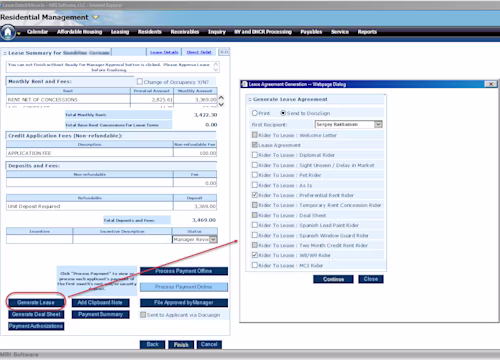The height and width of the screenshot is (360, 500).
Task: Click the small arrow beside home icon
Action: point(19,33)
